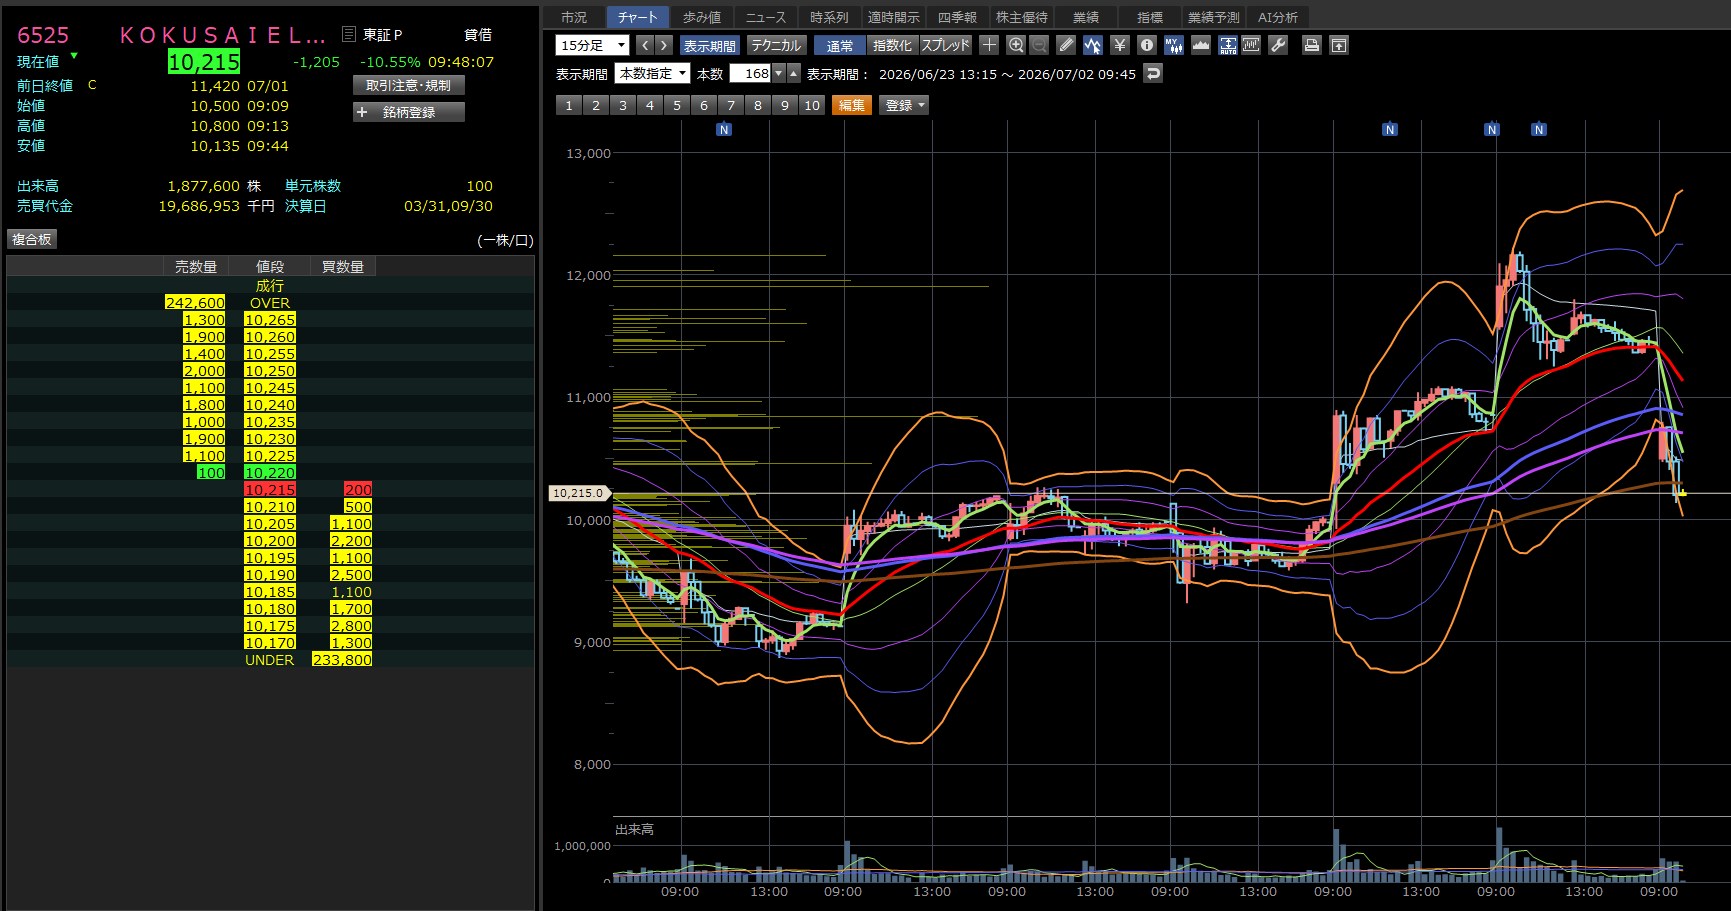This screenshot has width=1731, height=911.
Task: Click the chart scale settings icon
Action: coord(1251,45)
